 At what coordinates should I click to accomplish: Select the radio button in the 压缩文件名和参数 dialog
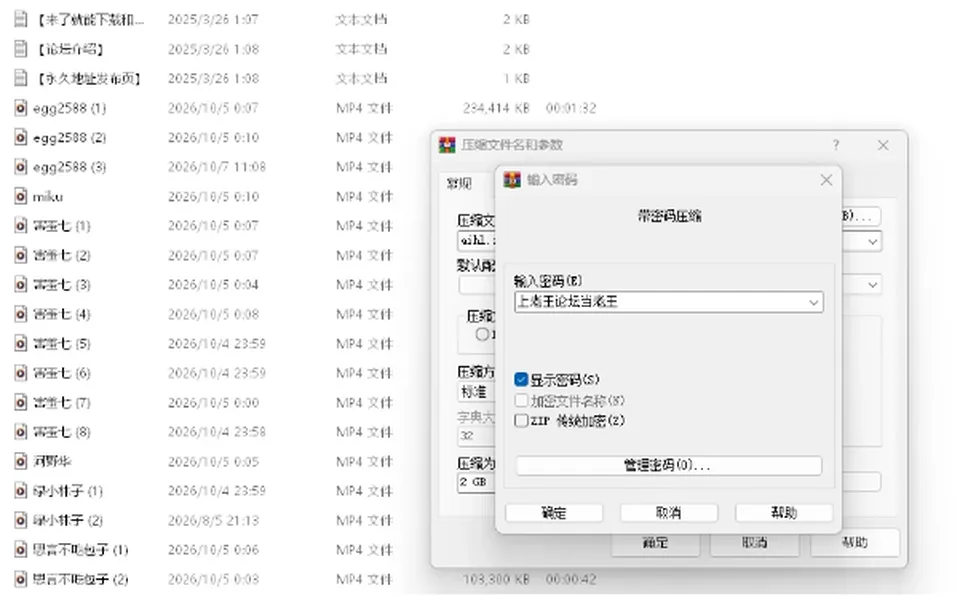(482, 334)
